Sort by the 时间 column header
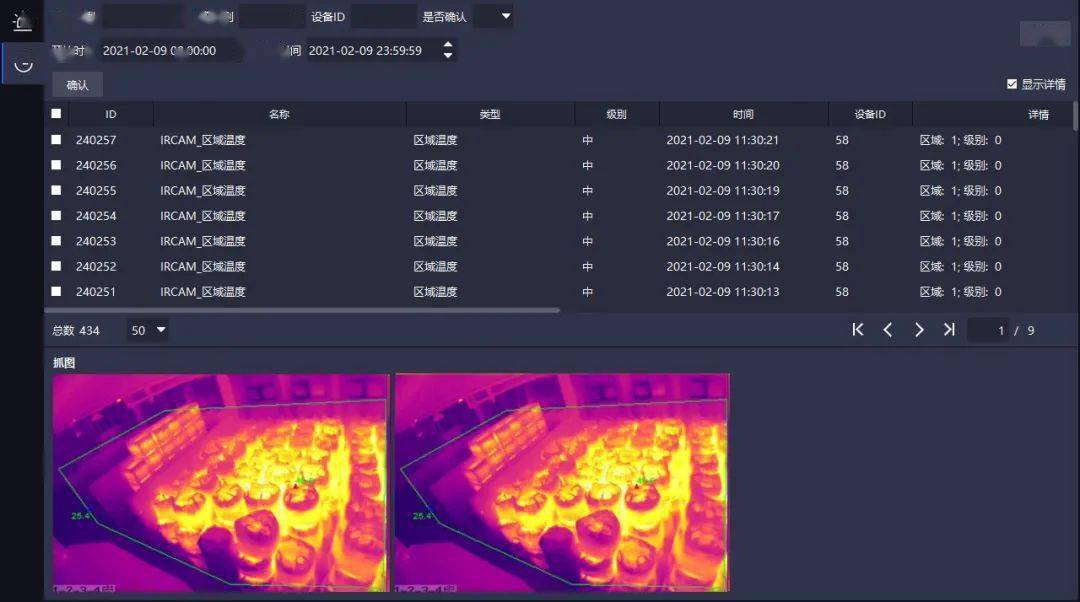 [743, 114]
